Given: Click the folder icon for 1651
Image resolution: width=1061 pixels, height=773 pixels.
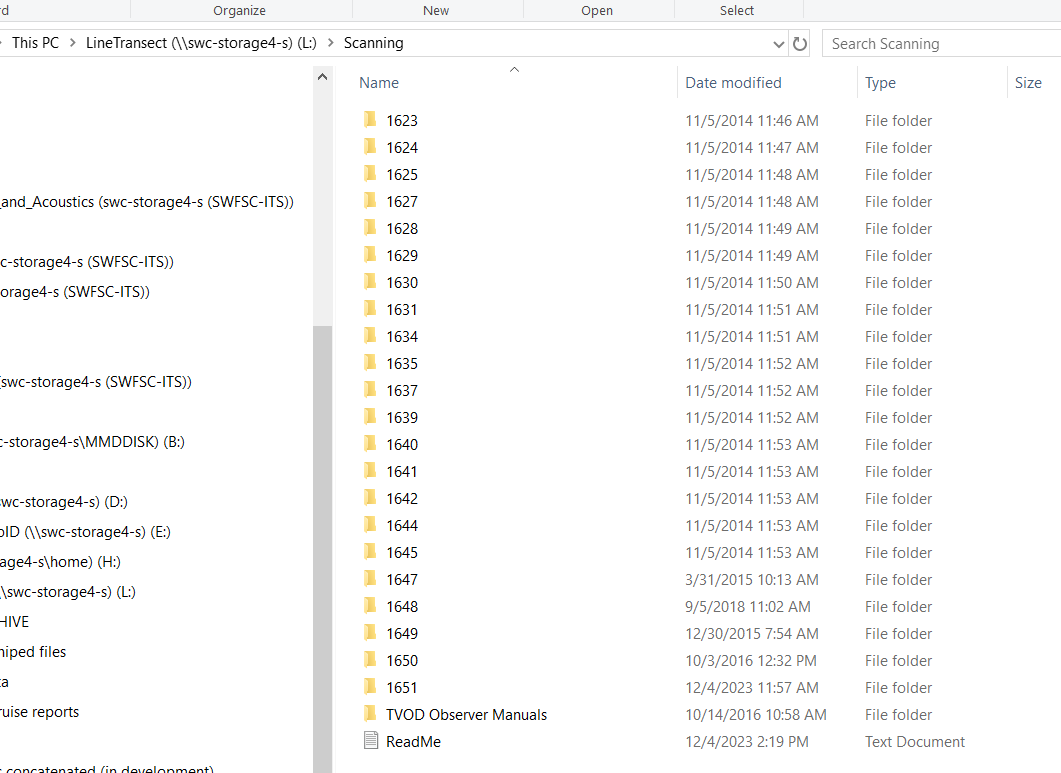Looking at the screenshot, I should coord(370,688).
